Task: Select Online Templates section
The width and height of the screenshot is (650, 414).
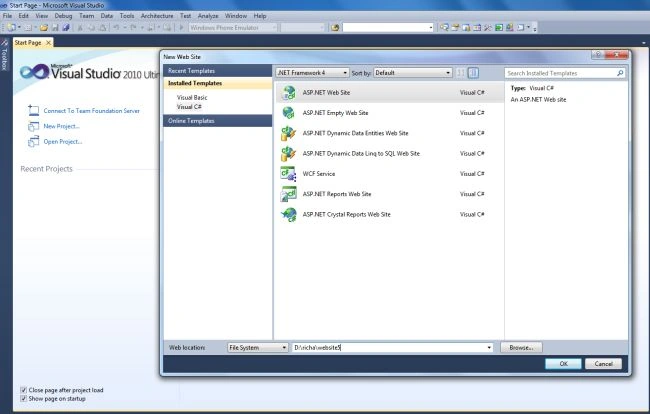Action: (x=218, y=121)
